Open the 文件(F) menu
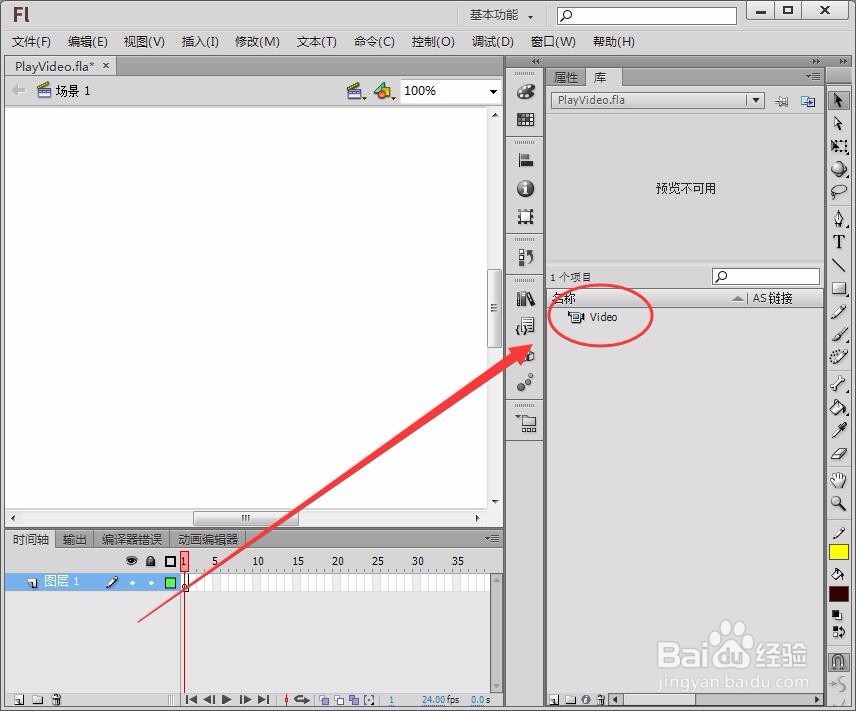 coord(31,42)
